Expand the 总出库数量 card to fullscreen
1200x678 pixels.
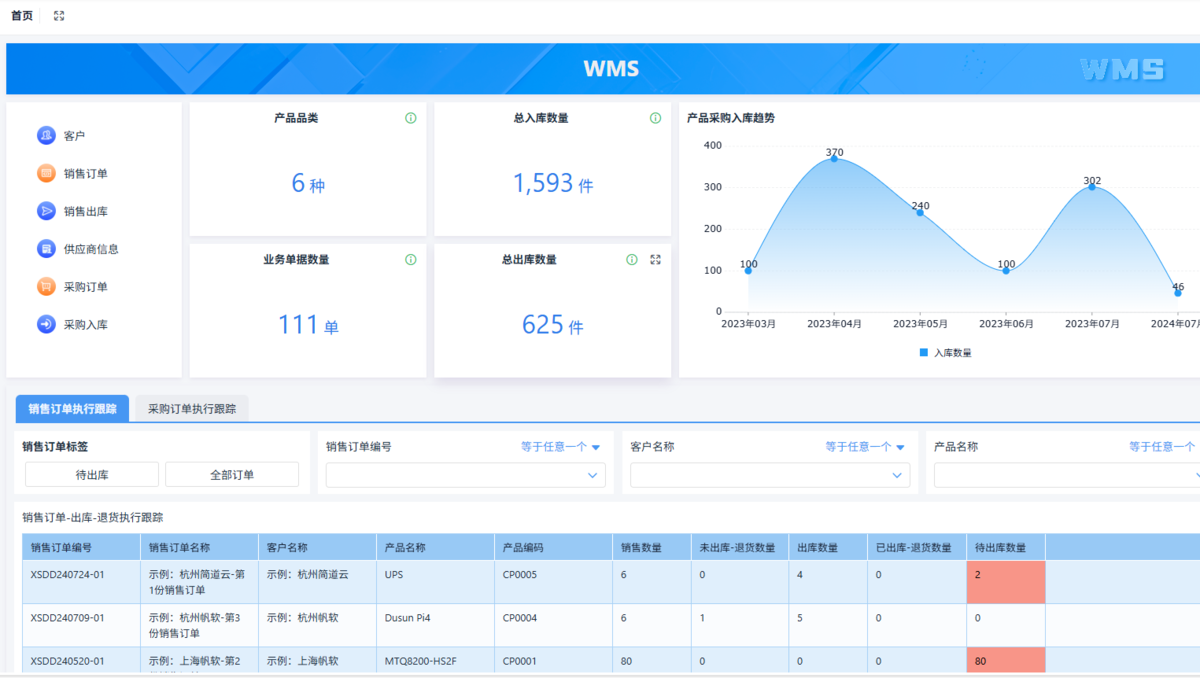(x=656, y=260)
